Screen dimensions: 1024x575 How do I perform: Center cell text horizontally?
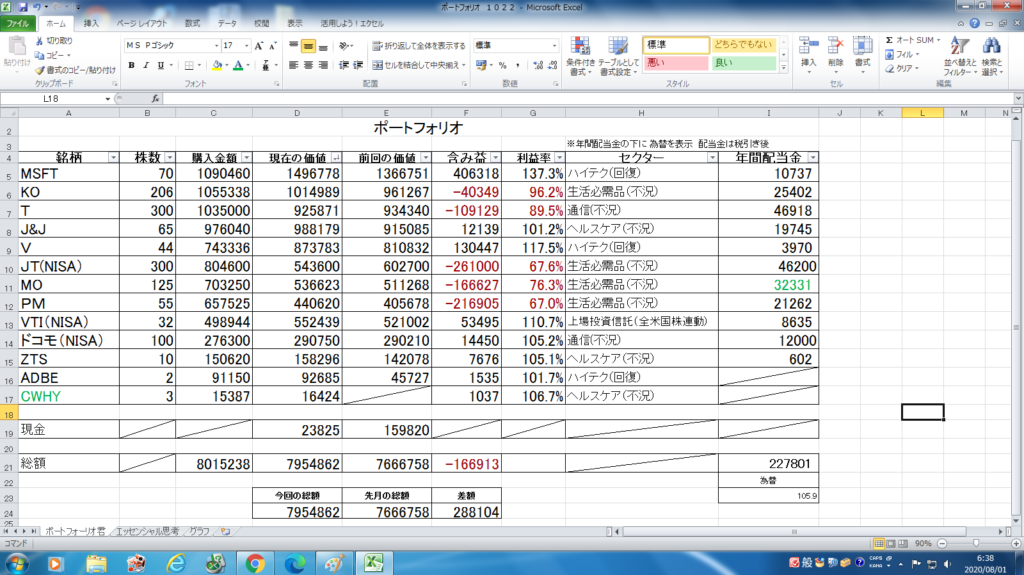308,65
